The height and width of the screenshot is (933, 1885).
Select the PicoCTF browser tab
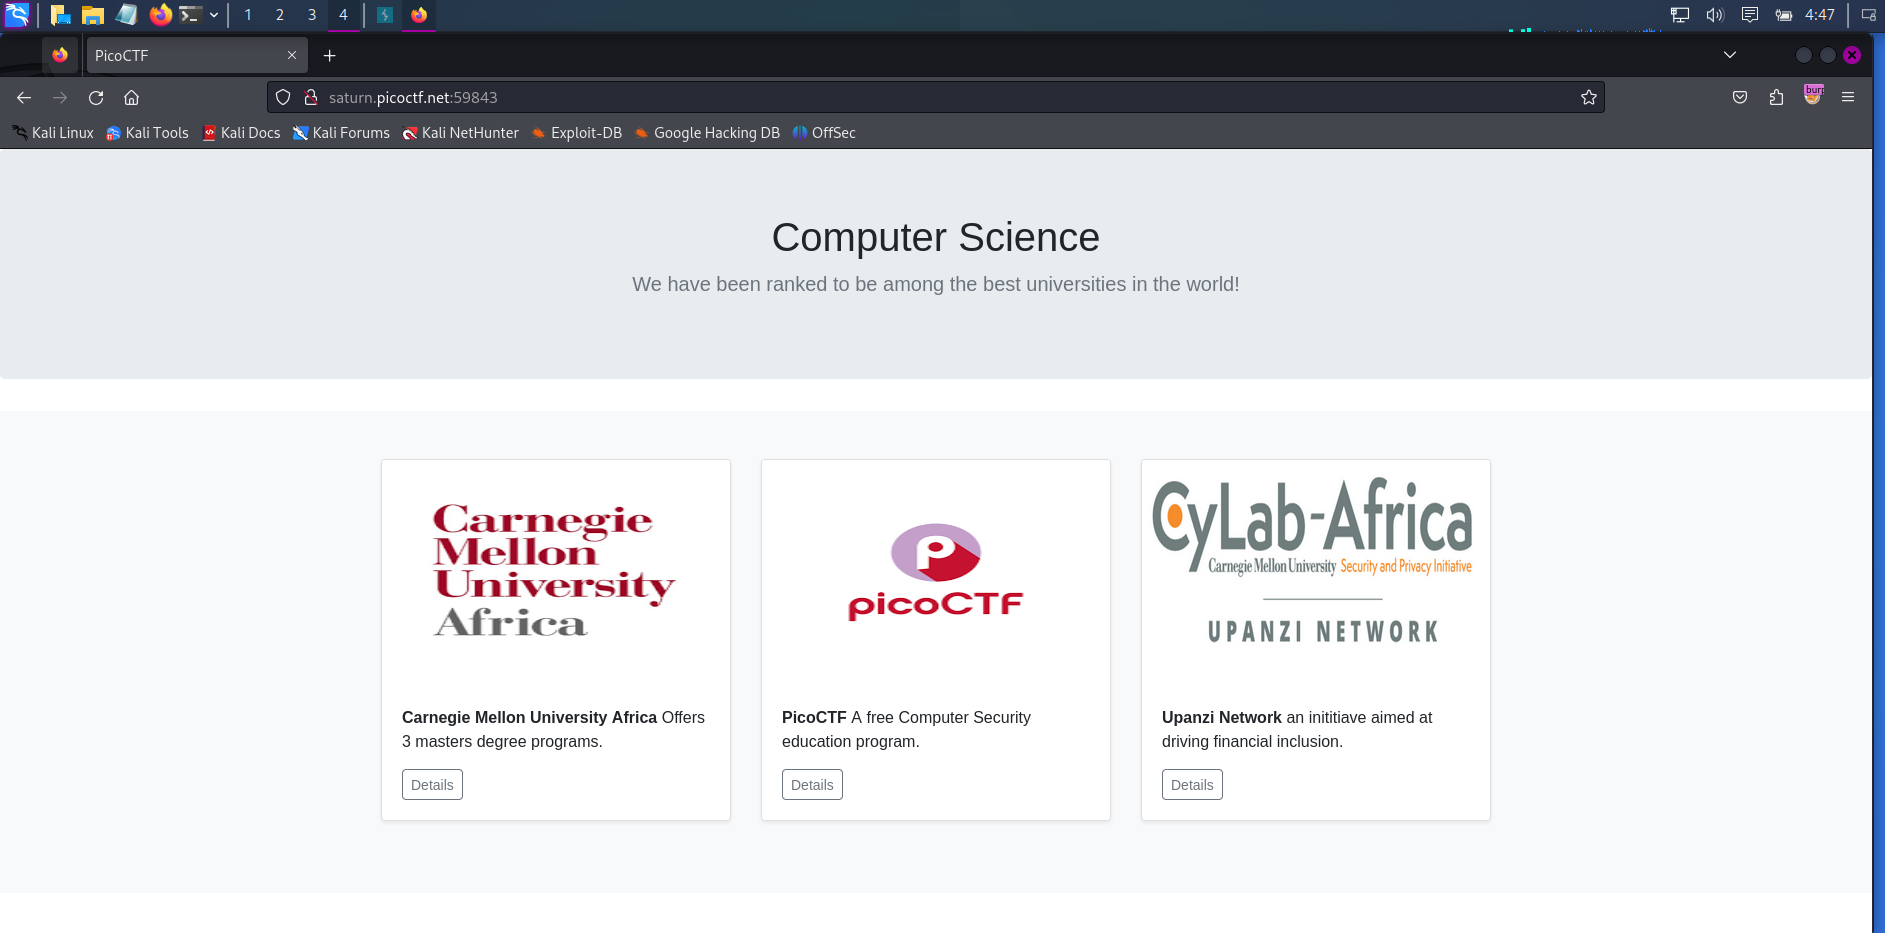click(x=196, y=56)
